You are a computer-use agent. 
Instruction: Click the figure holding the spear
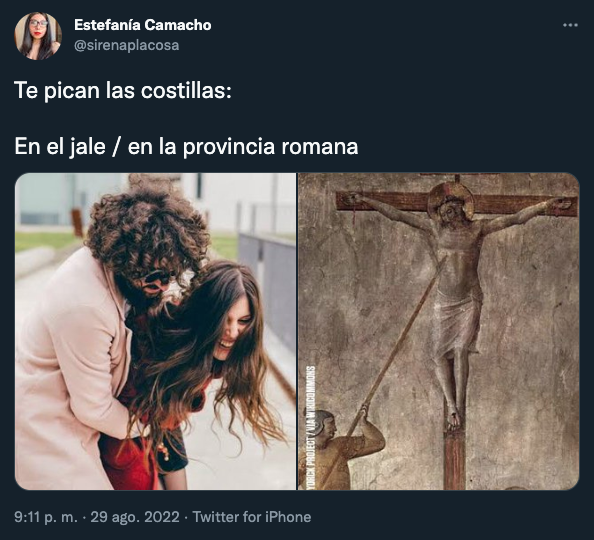[343, 449]
